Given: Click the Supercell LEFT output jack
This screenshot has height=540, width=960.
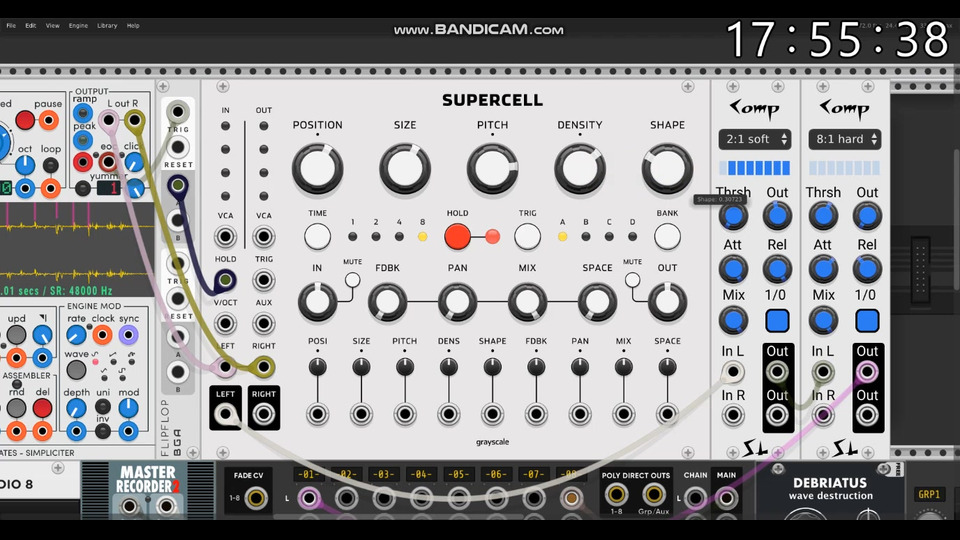Looking at the screenshot, I should coord(225,414).
